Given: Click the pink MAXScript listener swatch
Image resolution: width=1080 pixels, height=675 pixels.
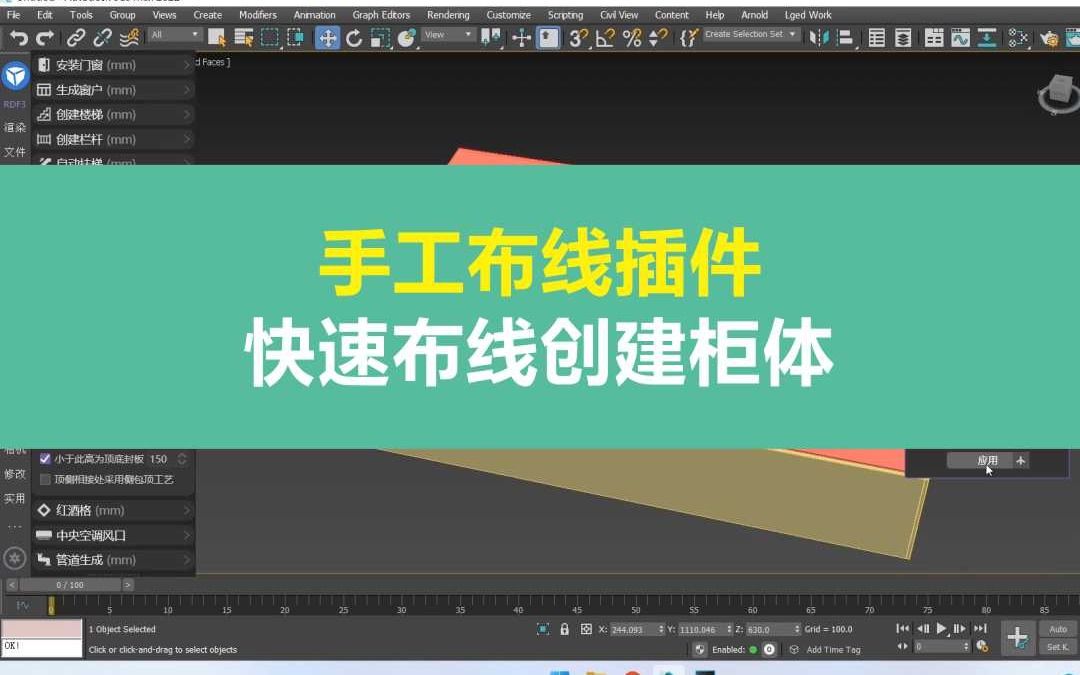Looking at the screenshot, I should pos(41,629).
